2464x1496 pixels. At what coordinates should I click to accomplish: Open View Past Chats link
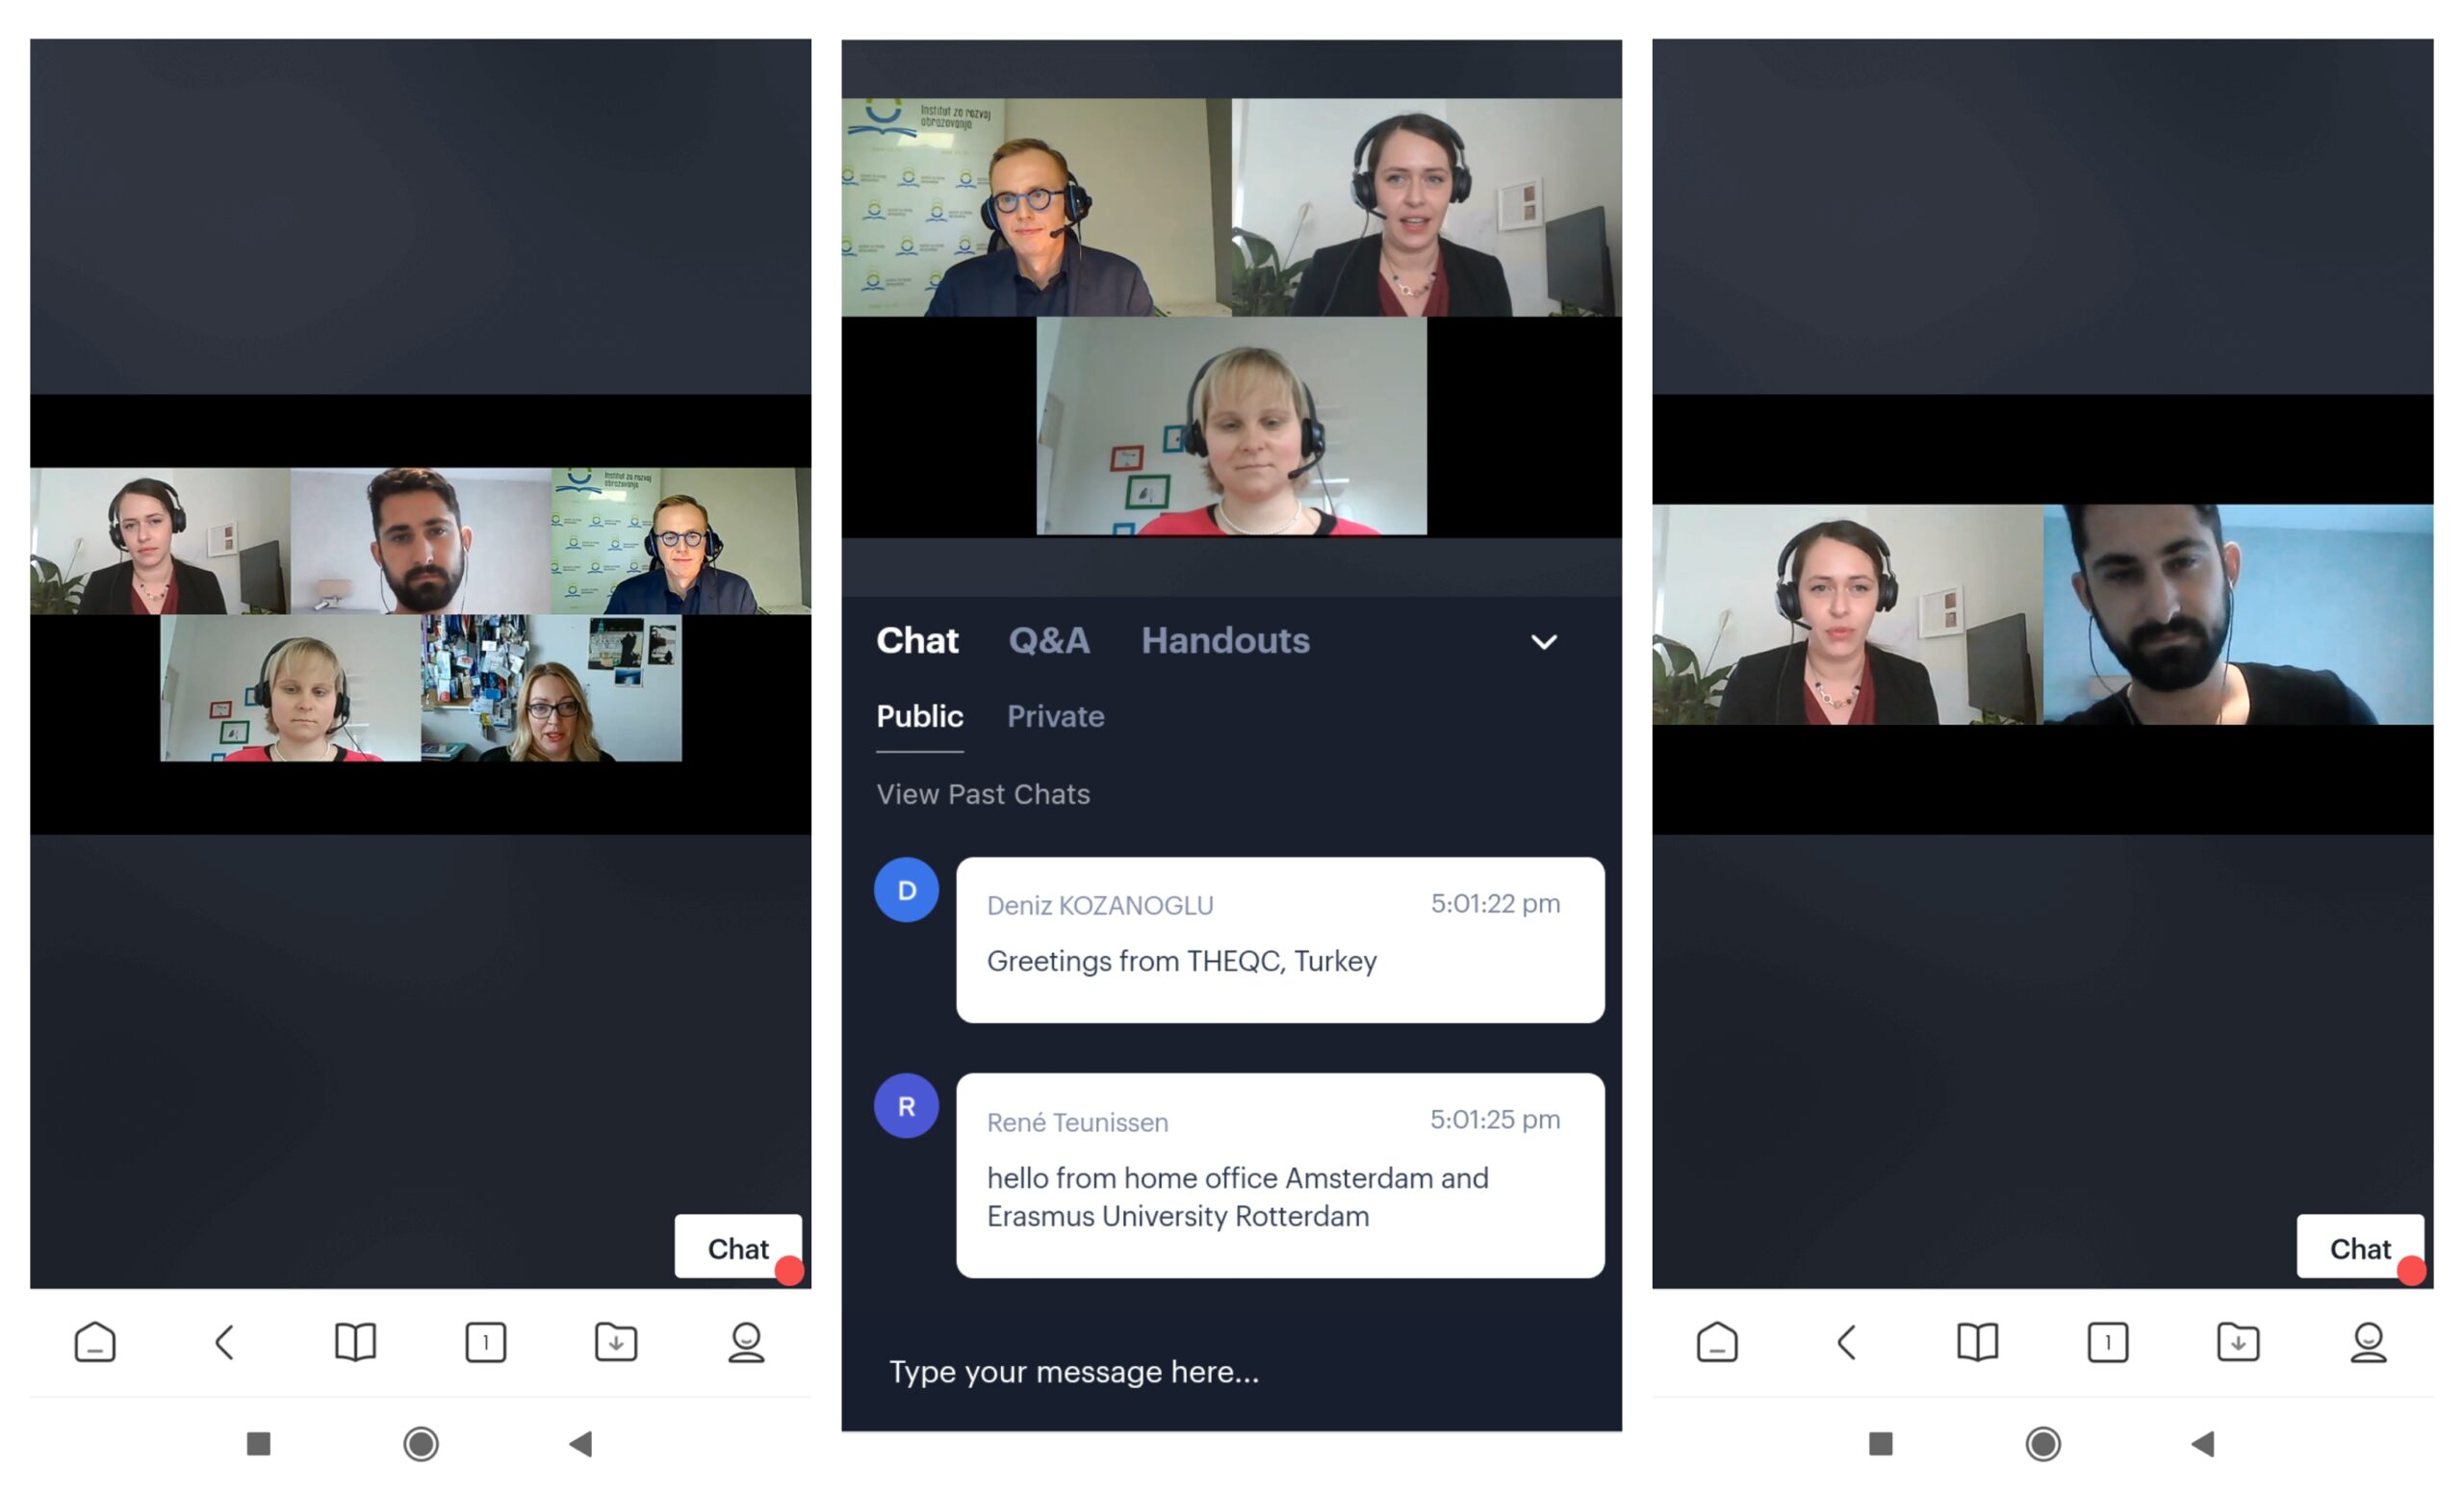[x=983, y=794]
